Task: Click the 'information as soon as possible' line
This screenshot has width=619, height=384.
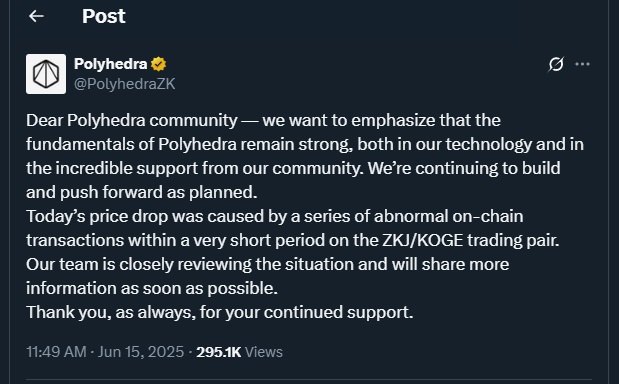Action: tap(152, 288)
